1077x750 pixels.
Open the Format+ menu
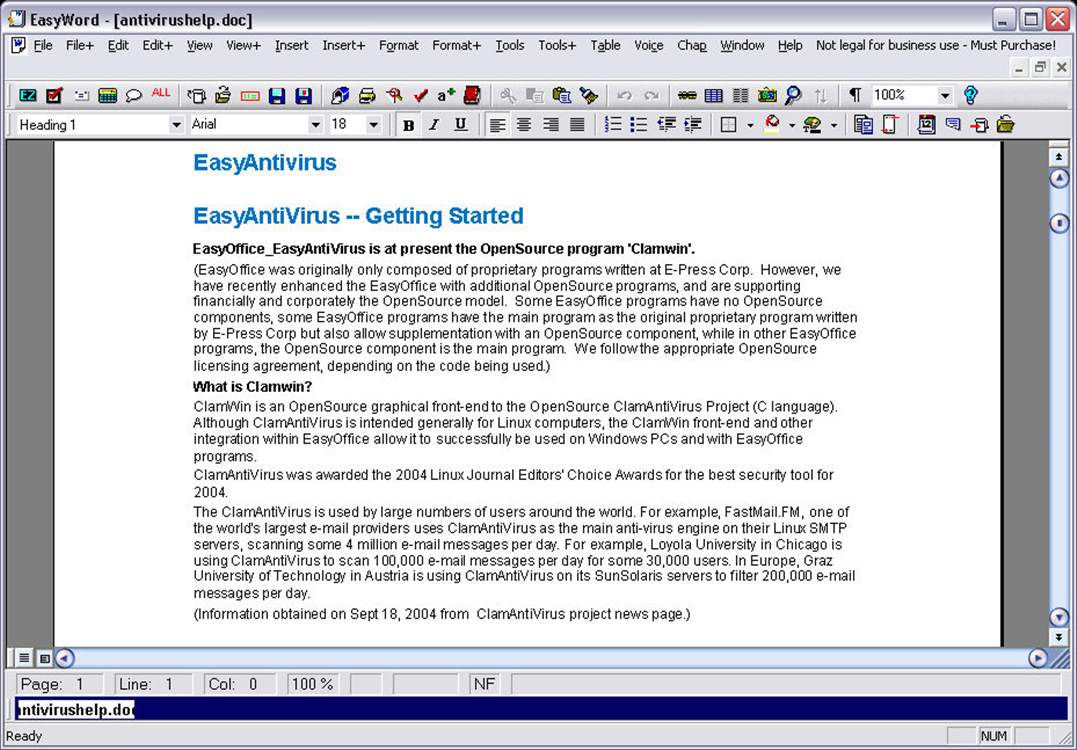coord(456,45)
